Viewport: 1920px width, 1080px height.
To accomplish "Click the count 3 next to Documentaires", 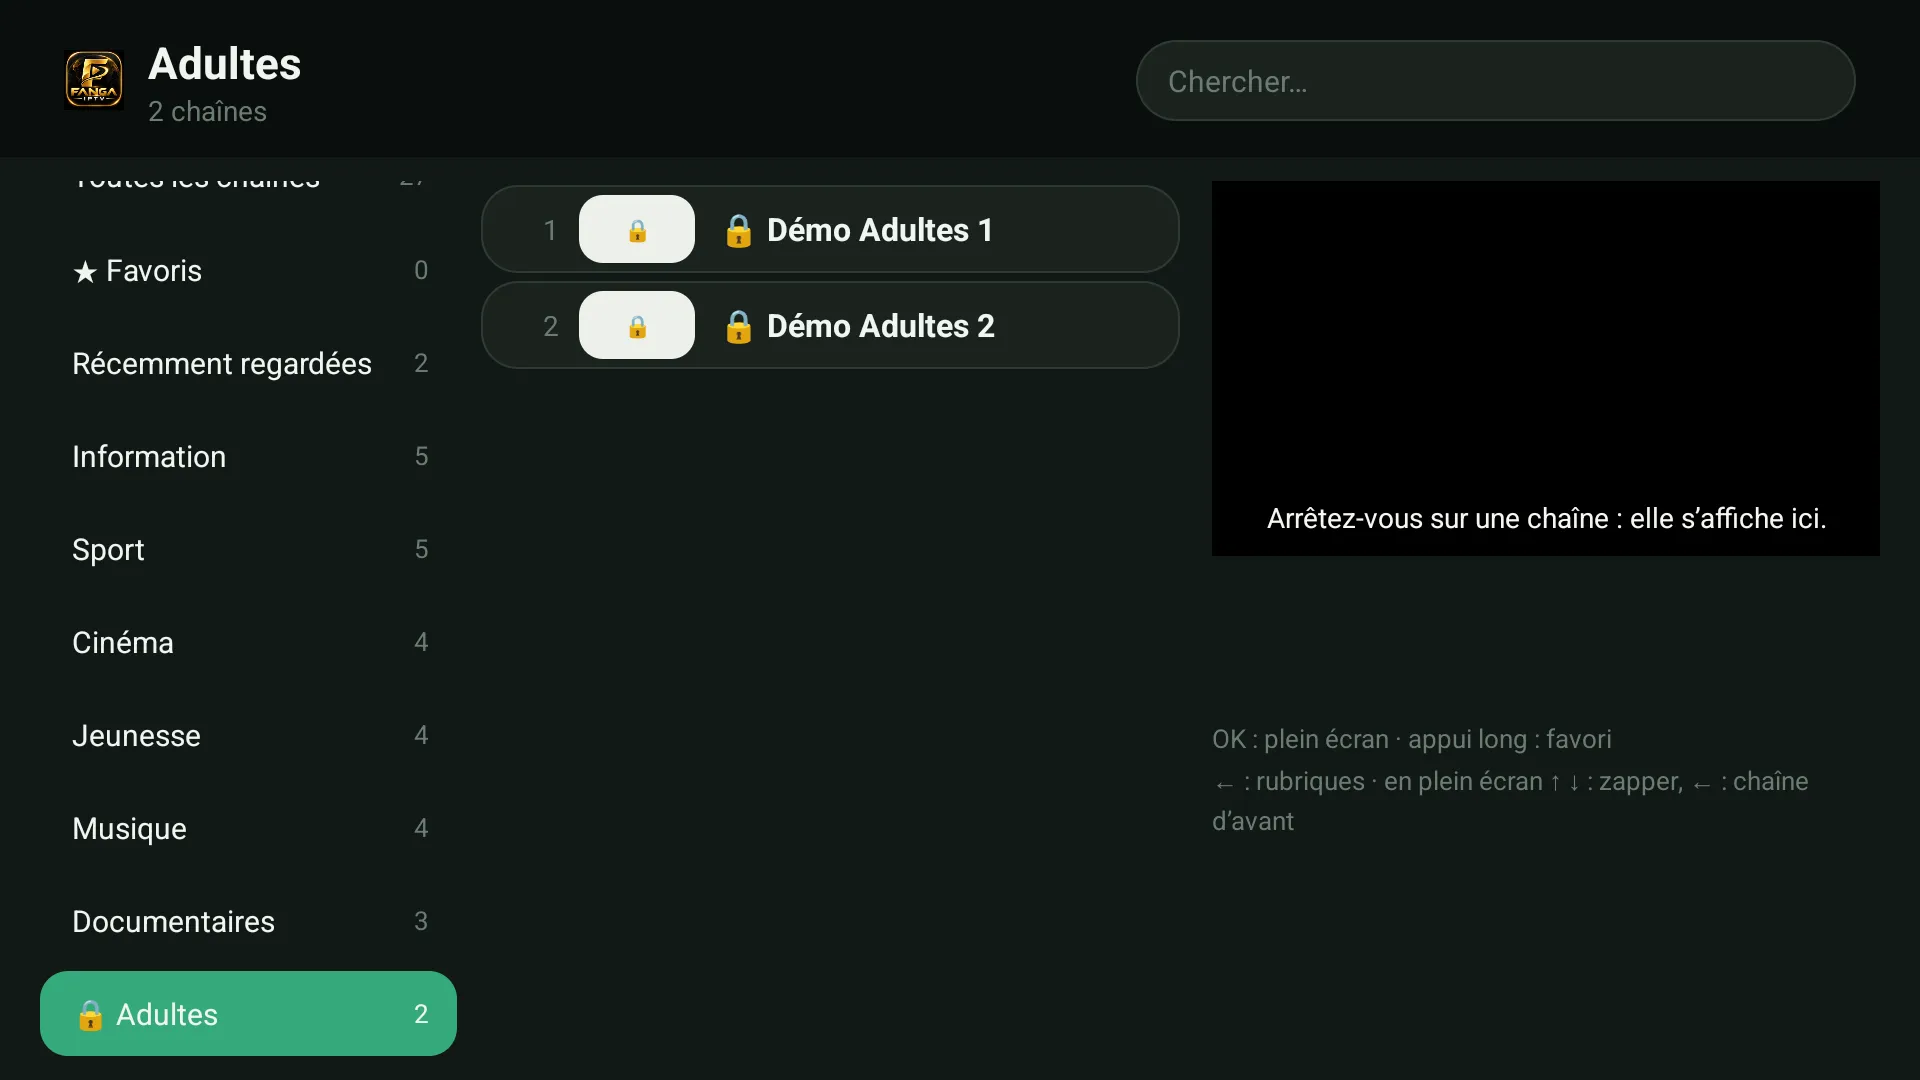I will click(421, 921).
